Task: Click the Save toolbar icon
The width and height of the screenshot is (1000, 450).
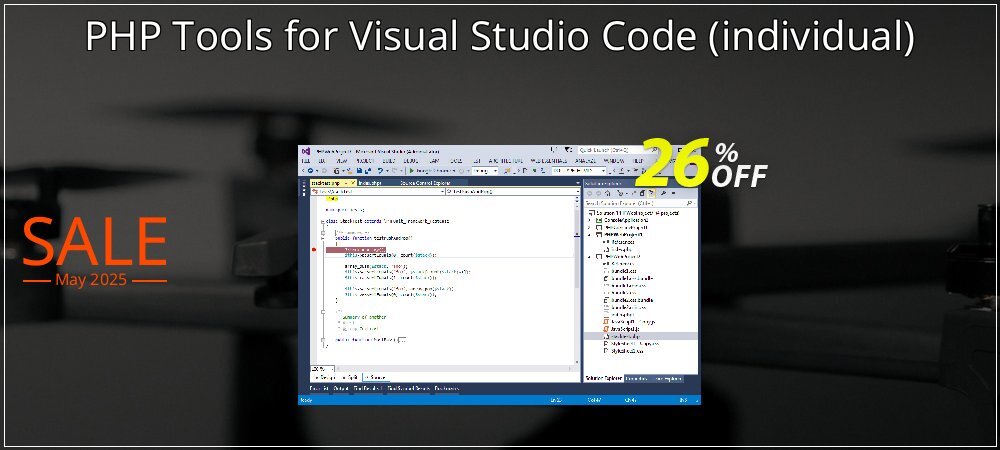Action: click(x=359, y=171)
